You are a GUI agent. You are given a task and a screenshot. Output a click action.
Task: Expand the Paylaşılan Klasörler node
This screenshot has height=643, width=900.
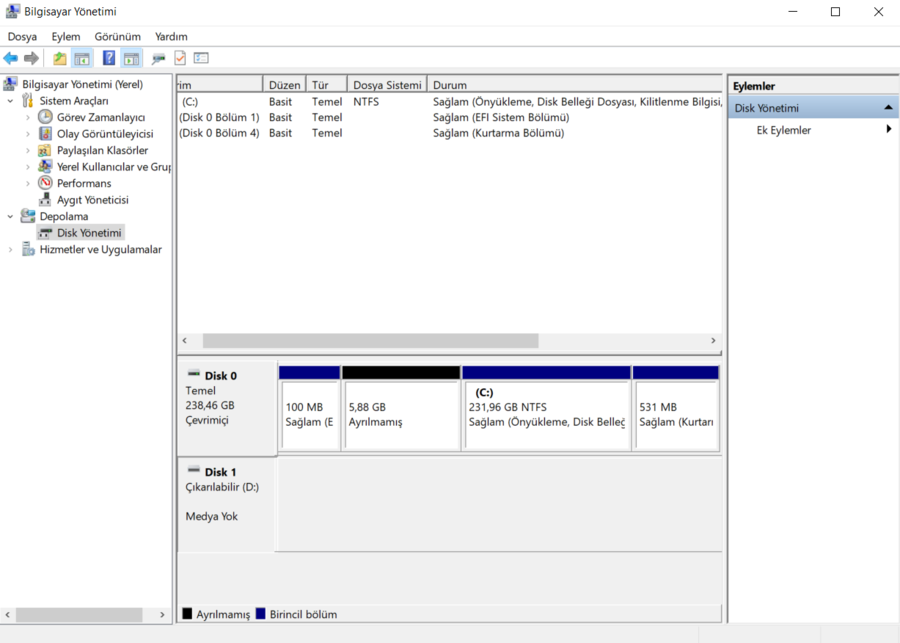point(28,150)
